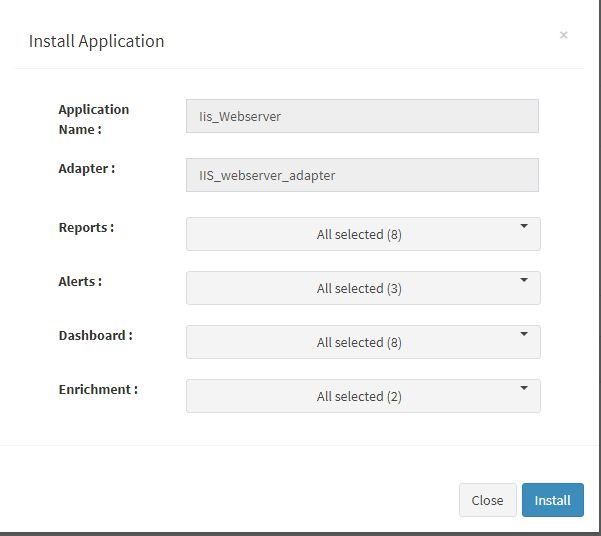601x536 pixels.
Task: Click the Install button
Action: coord(553,500)
